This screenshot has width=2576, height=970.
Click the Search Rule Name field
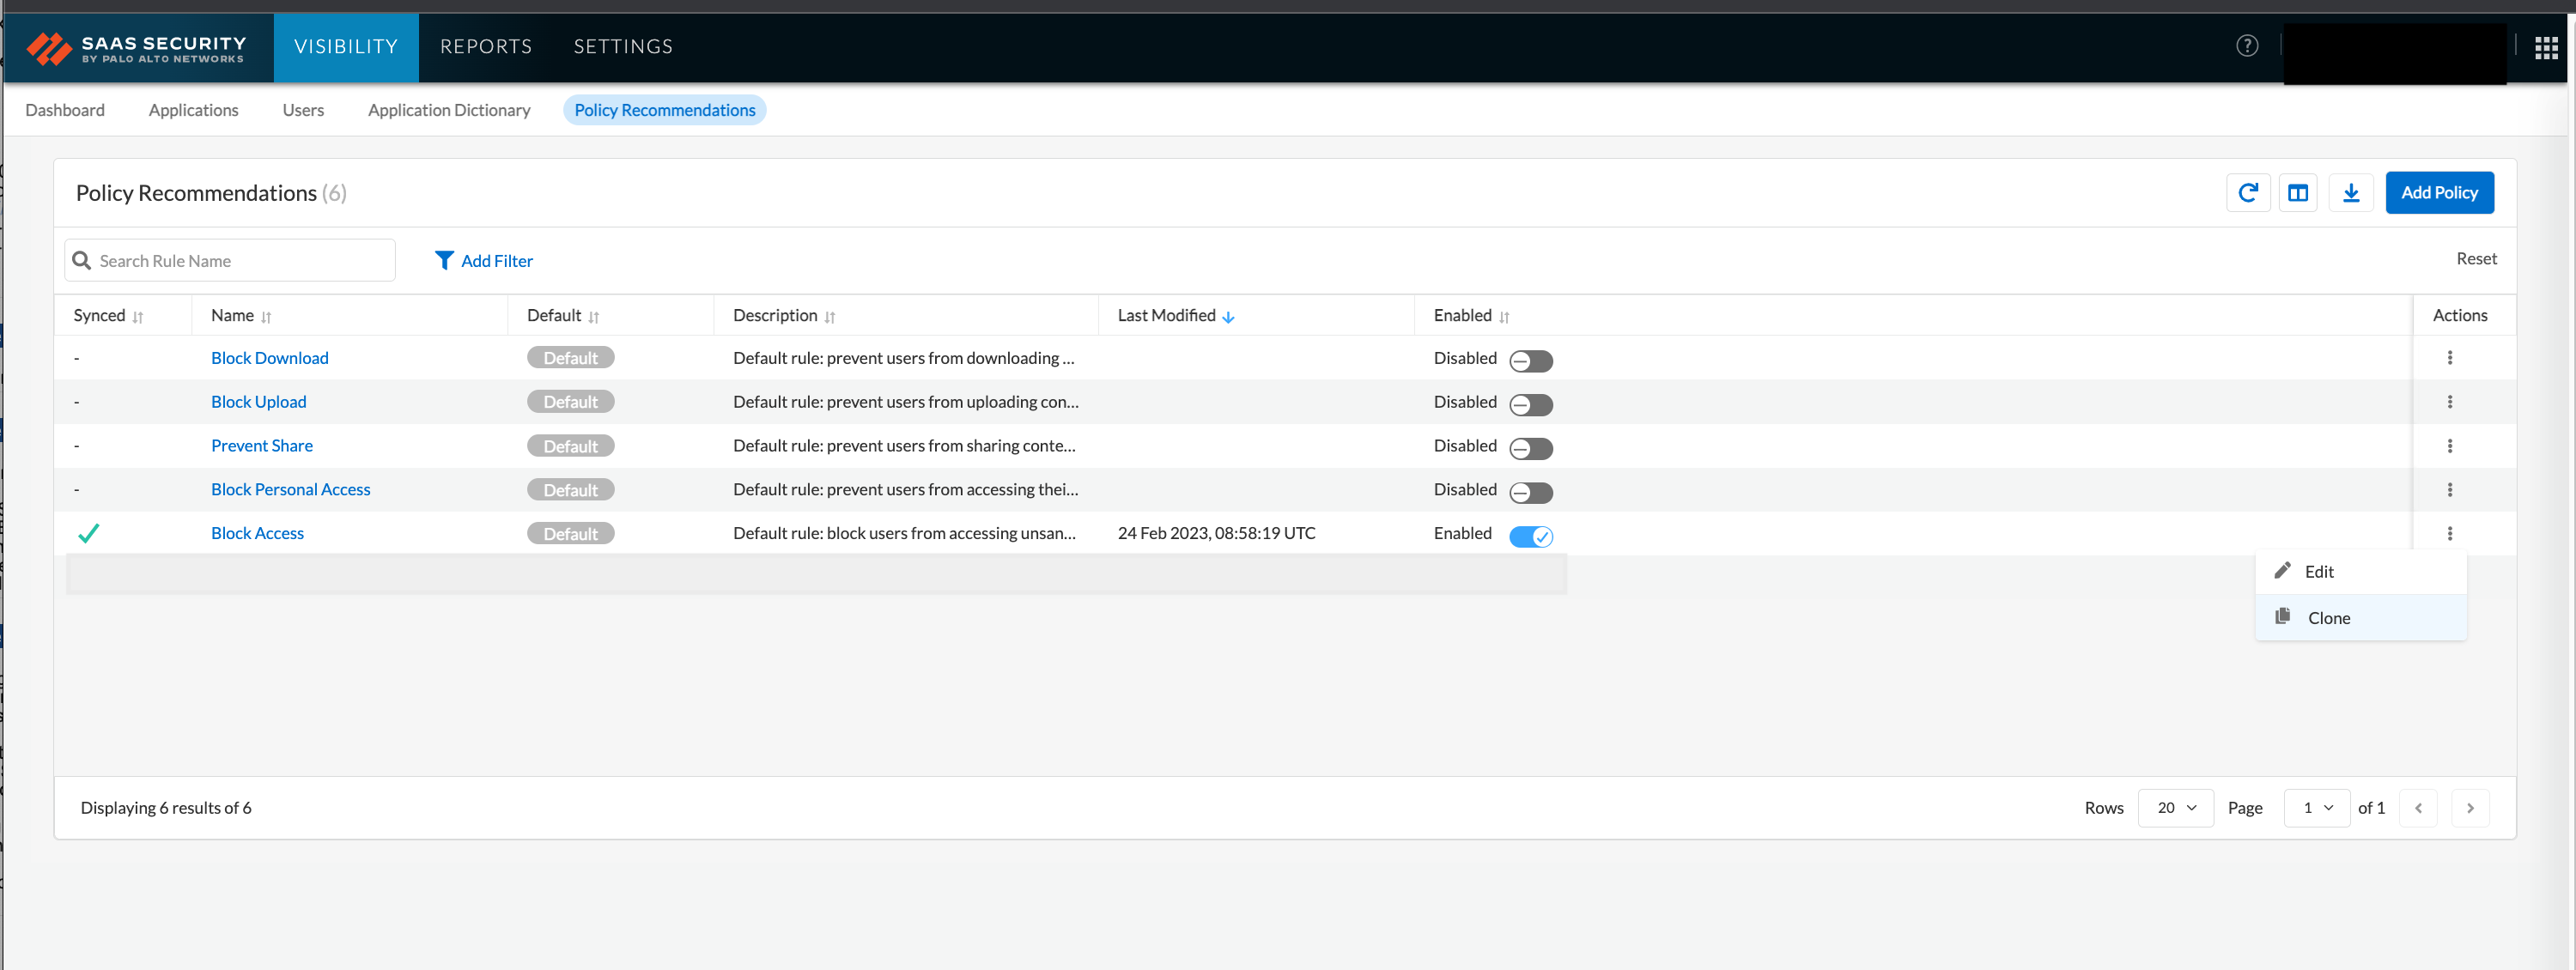(x=240, y=261)
